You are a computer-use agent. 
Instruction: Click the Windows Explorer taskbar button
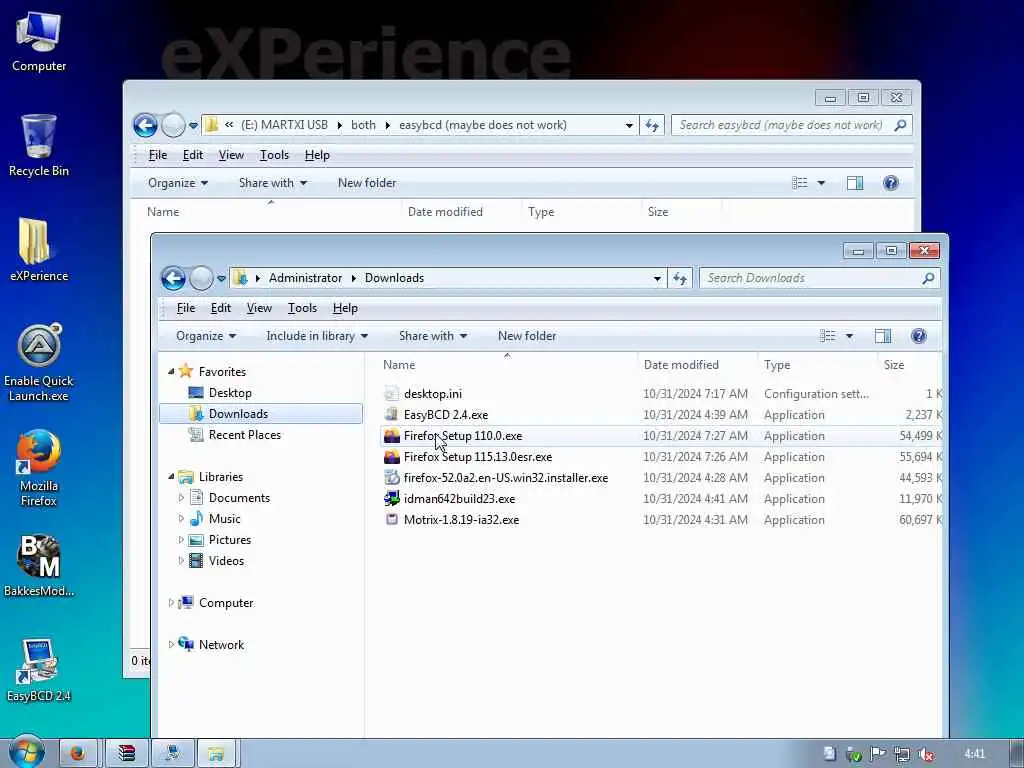click(x=216, y=754)
